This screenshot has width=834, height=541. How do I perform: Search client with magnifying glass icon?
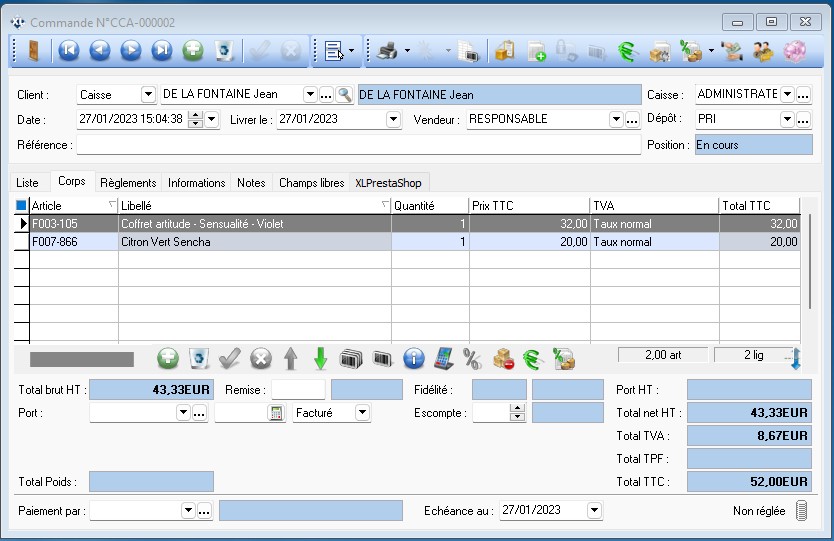coord(344,95)
